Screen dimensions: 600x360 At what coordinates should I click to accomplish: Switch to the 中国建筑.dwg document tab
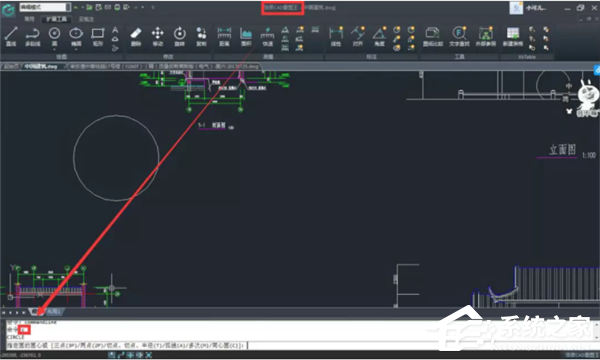pyautogui.click(x=41, y=67)
